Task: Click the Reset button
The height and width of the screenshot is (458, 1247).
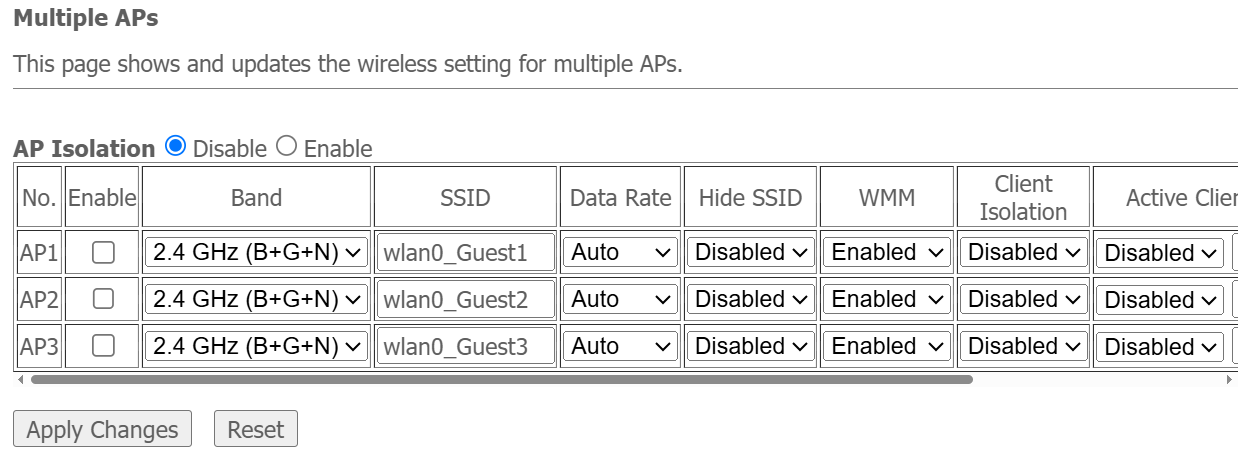Action: 255,430
